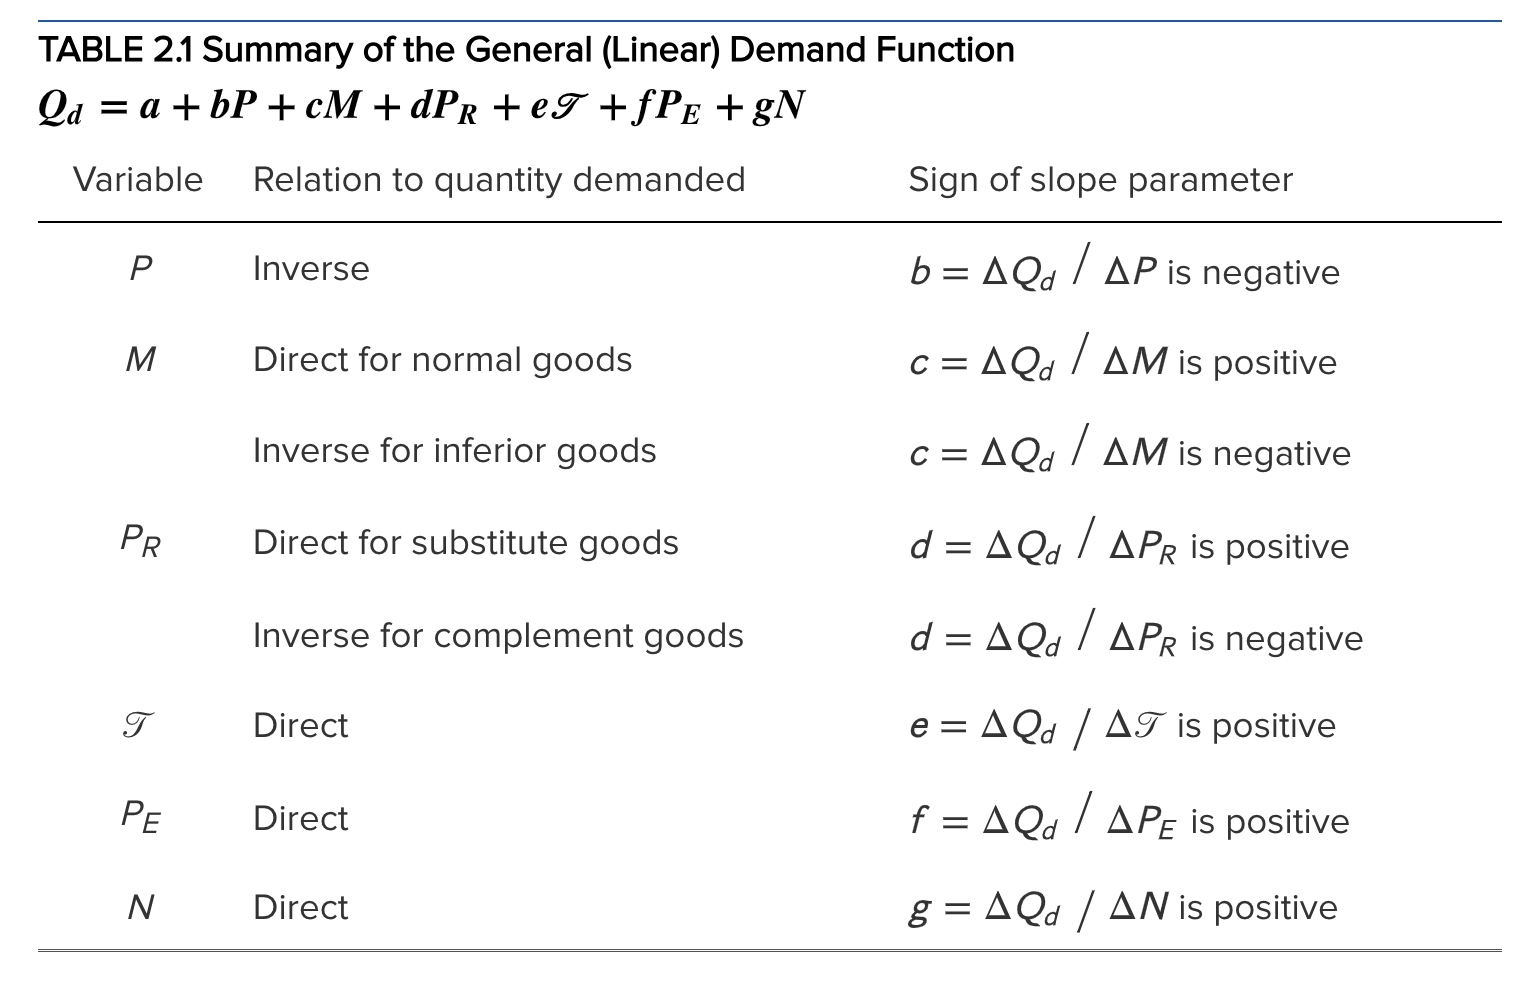Screen dimensions: 1520x984
Task: Click "Direct for substitute goods" text
Action: (465, 543)
